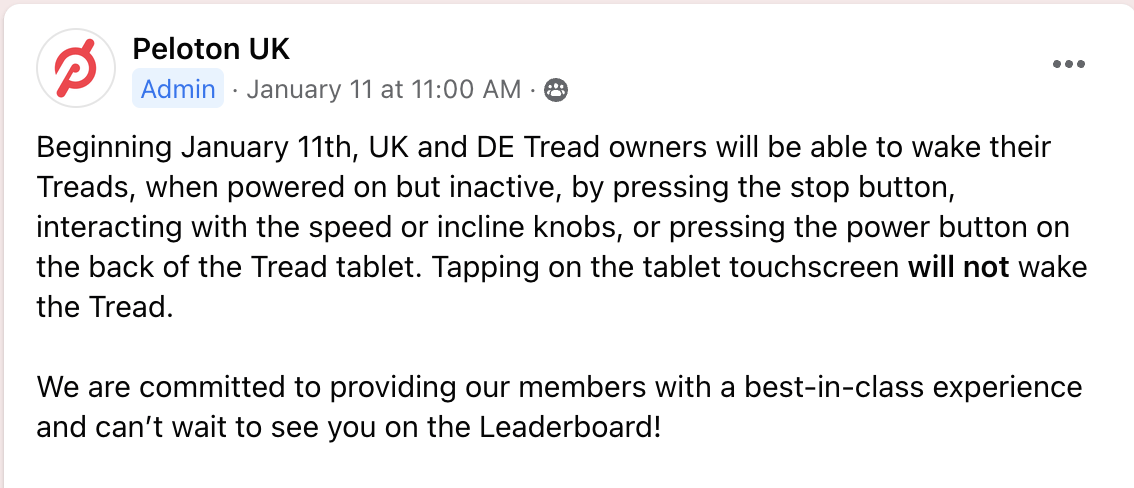
Task: Open the post options three-dot menu
Action: click(x=1069, y=64)
